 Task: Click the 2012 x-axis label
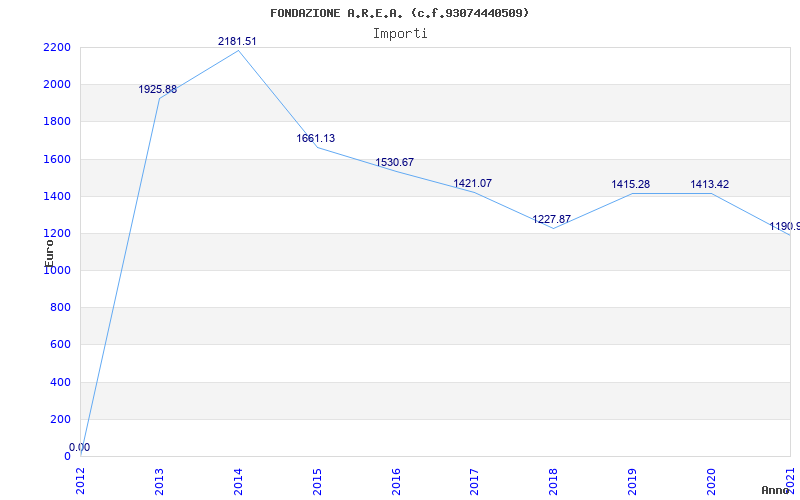(81, 482)
